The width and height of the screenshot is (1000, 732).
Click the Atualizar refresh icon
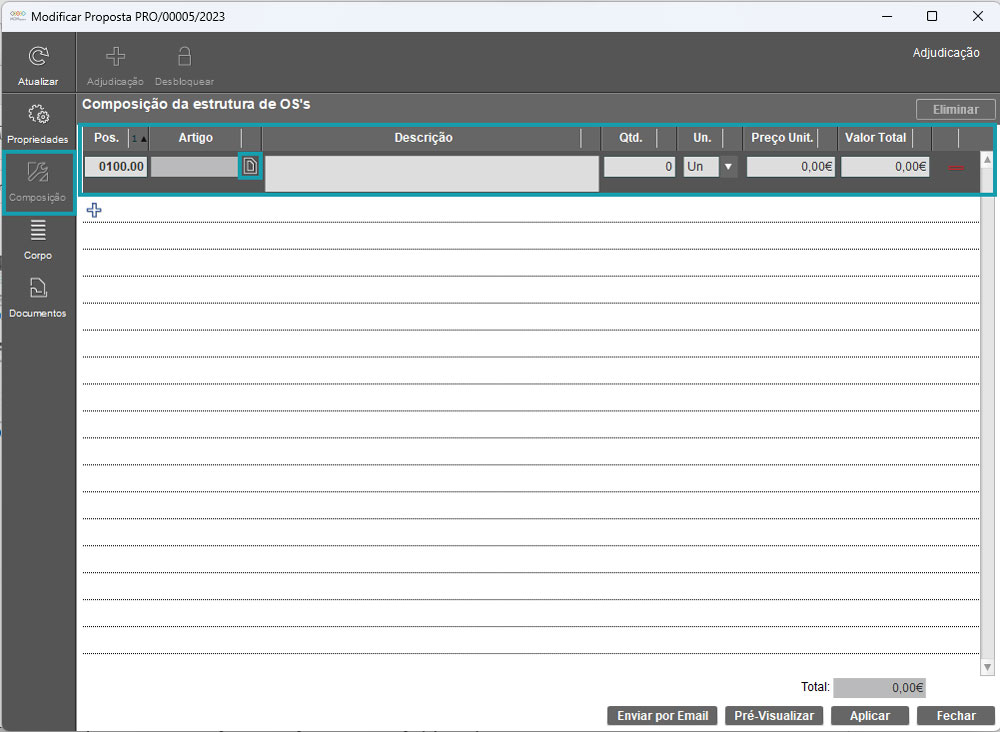tap(38, 58)
